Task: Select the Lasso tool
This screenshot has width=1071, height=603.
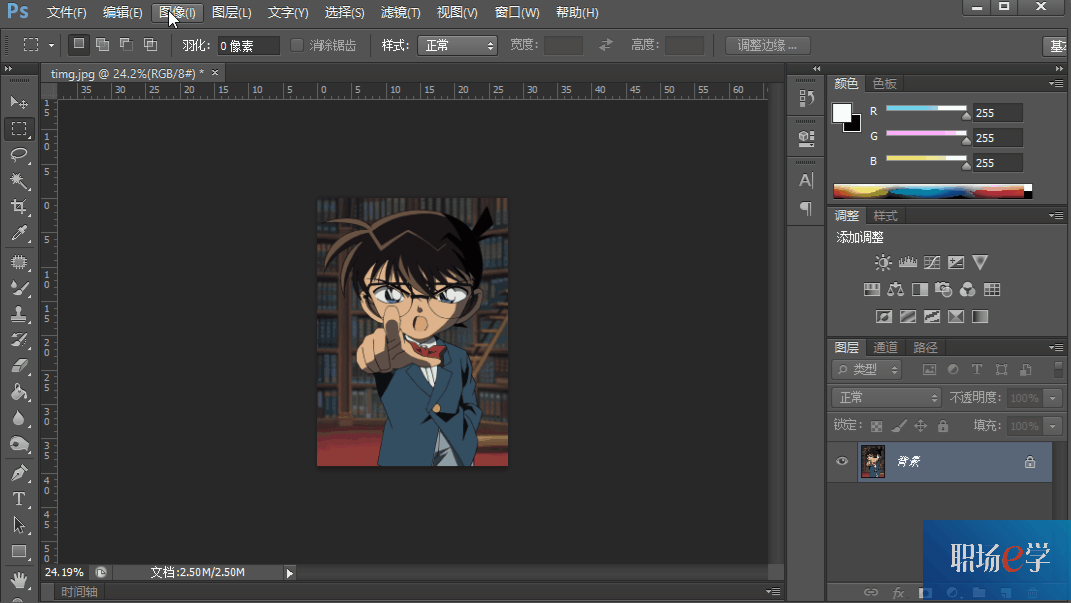Action: tap(18, 155)
